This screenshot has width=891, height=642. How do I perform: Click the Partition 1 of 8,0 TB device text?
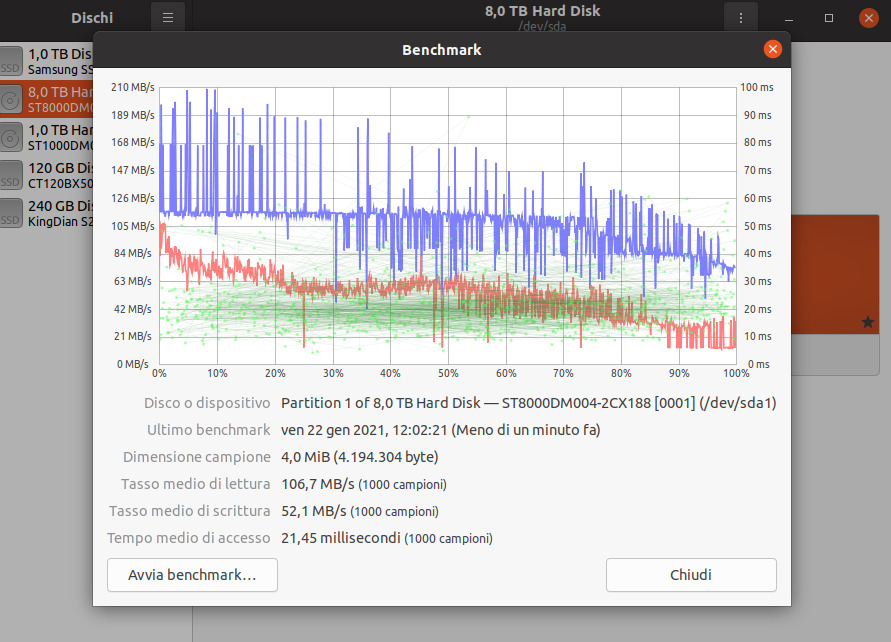click(528, 403)
